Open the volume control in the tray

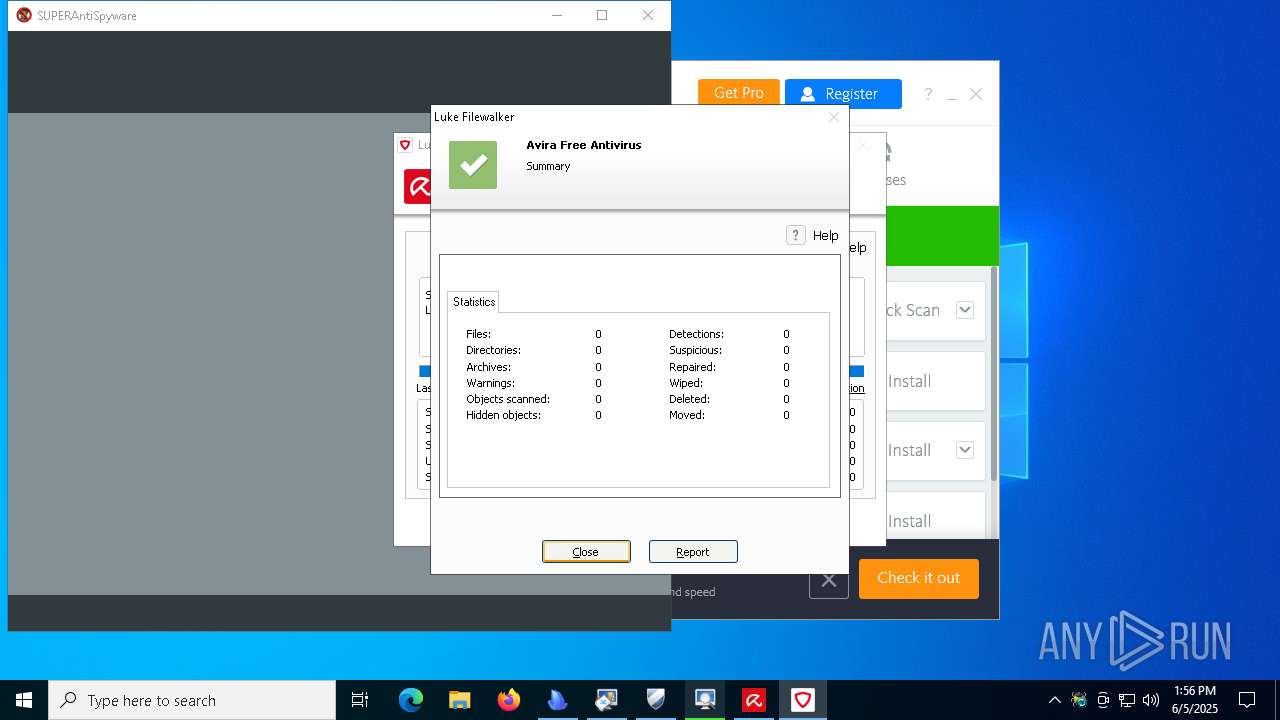[1151, 700]
